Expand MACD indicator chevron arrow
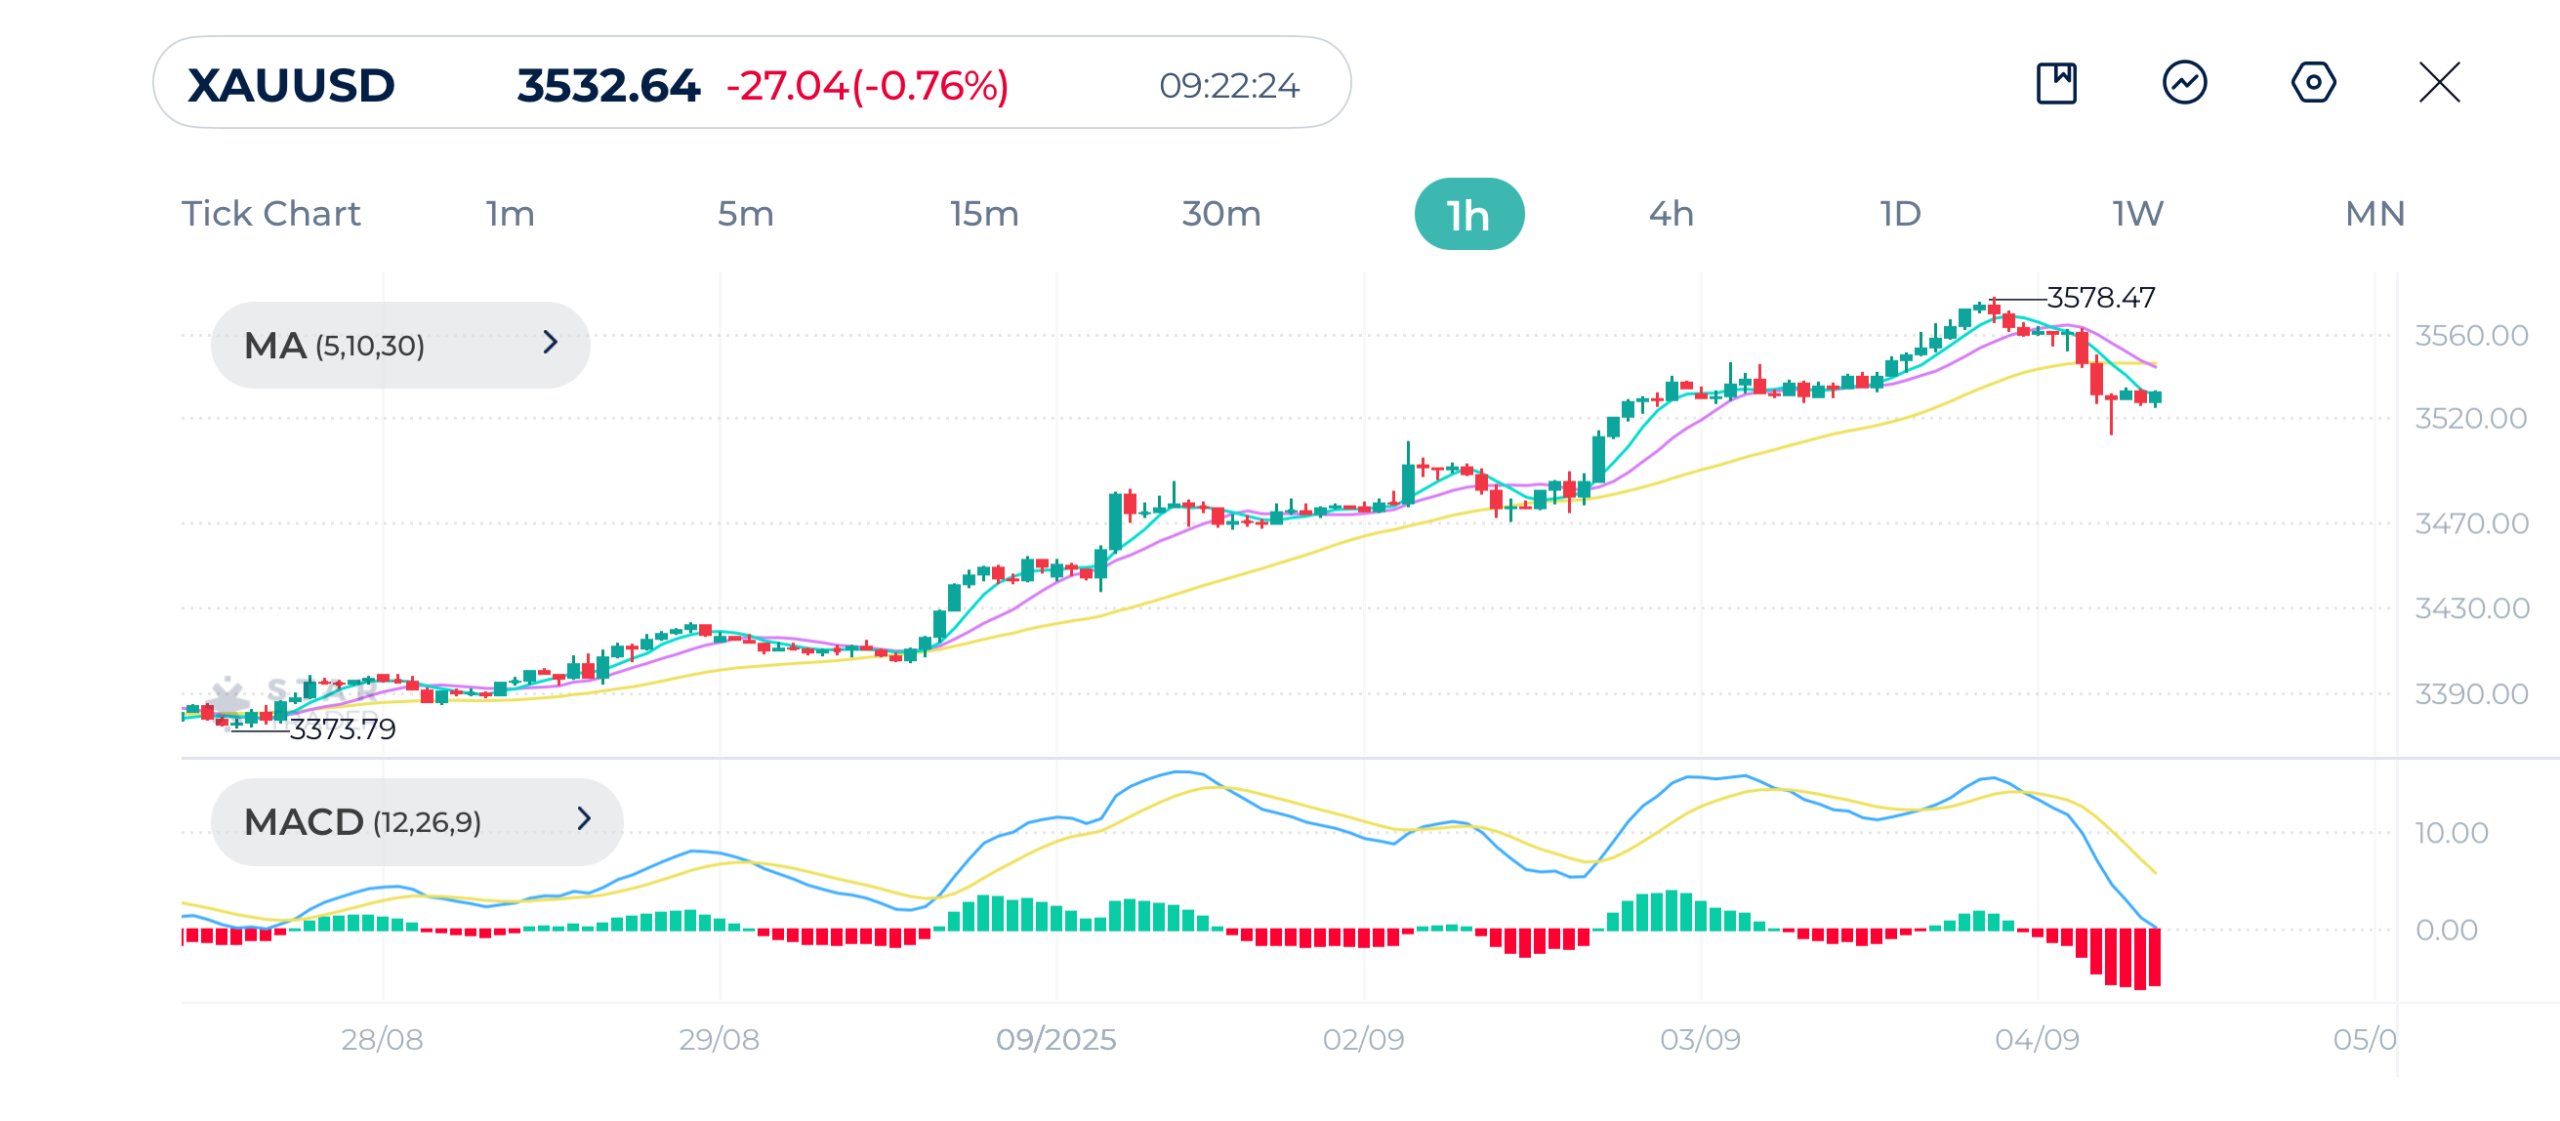Image resolution: width=2560 pixels, height=1121 pixels. (x=584, y=820)
